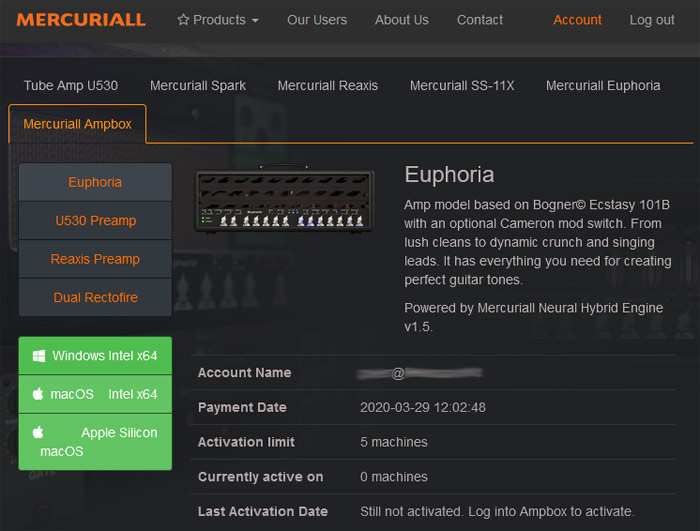Open the Account page
The height and width of the screenshot is (531, 700).
[577, 20]
